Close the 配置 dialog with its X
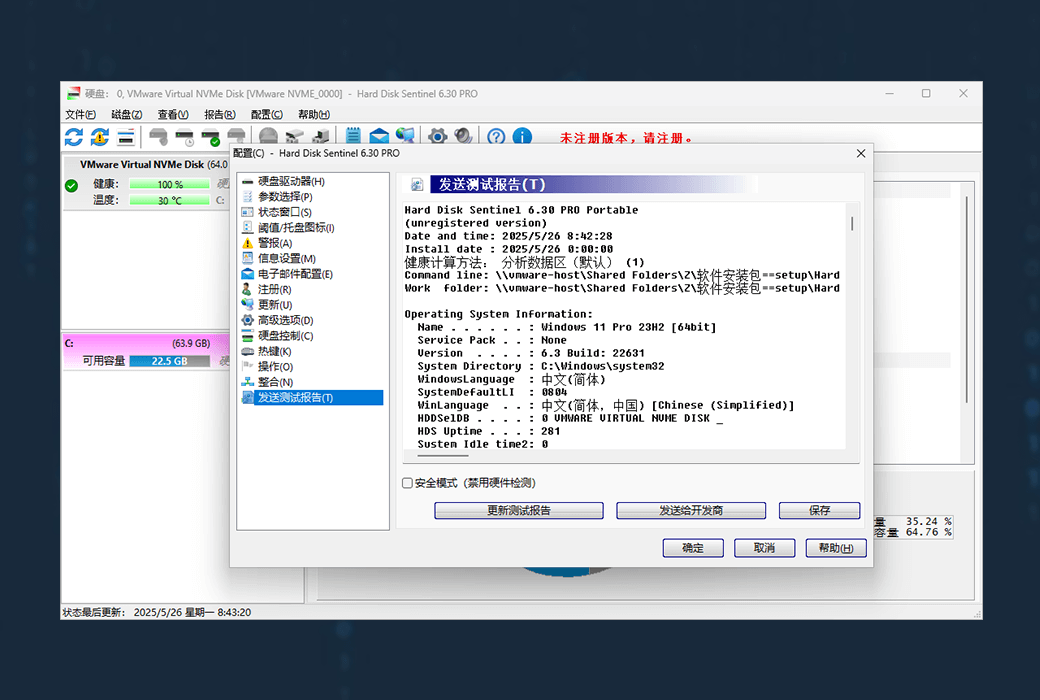 860,153
